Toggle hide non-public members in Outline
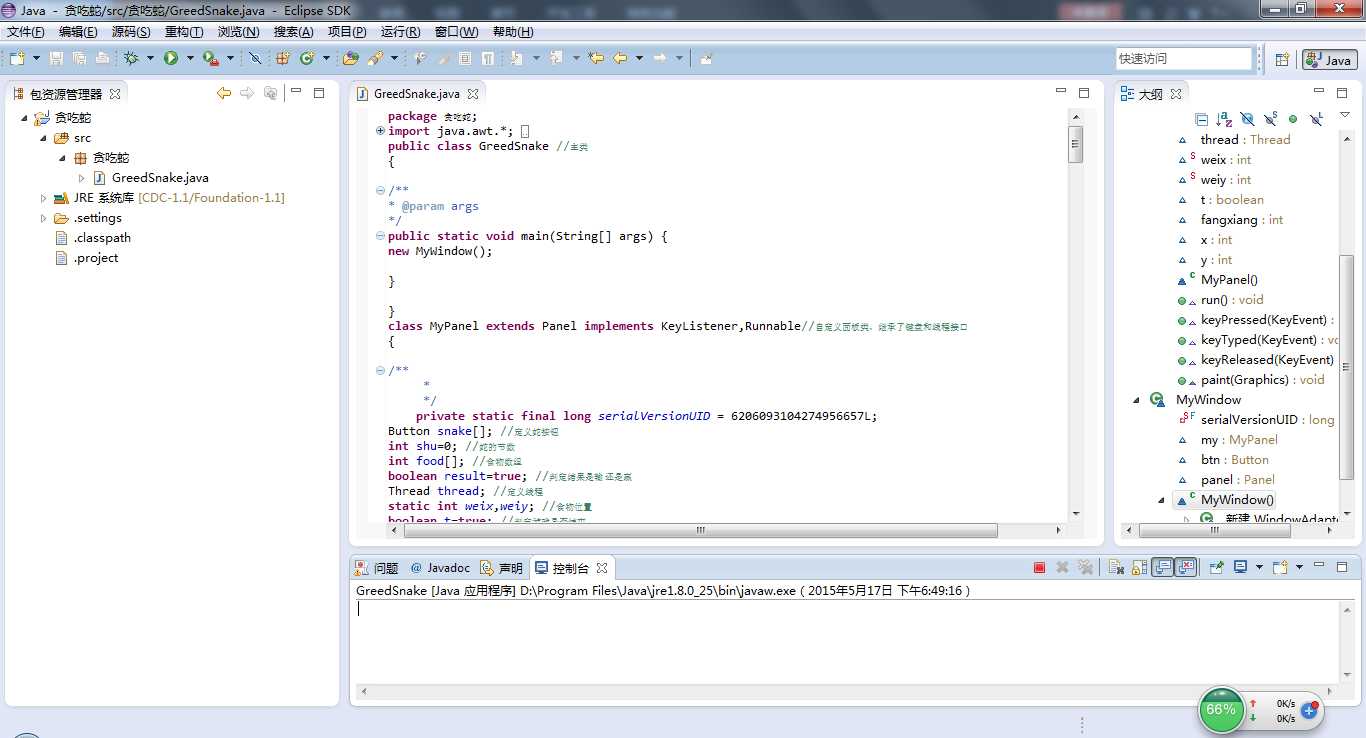This screenshot has width=1366, height=738. tap(1293, 119)
